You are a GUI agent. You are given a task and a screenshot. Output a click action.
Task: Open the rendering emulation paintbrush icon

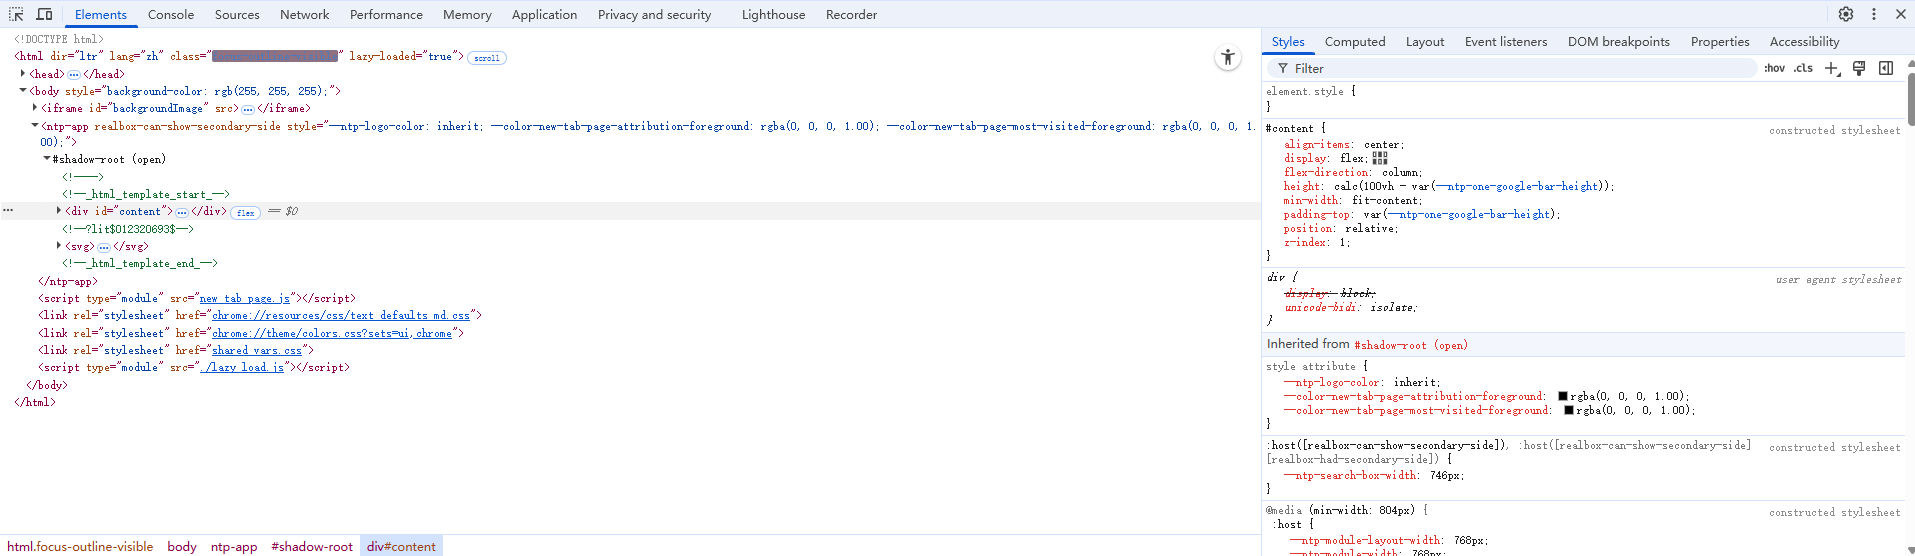point(1859,68)
